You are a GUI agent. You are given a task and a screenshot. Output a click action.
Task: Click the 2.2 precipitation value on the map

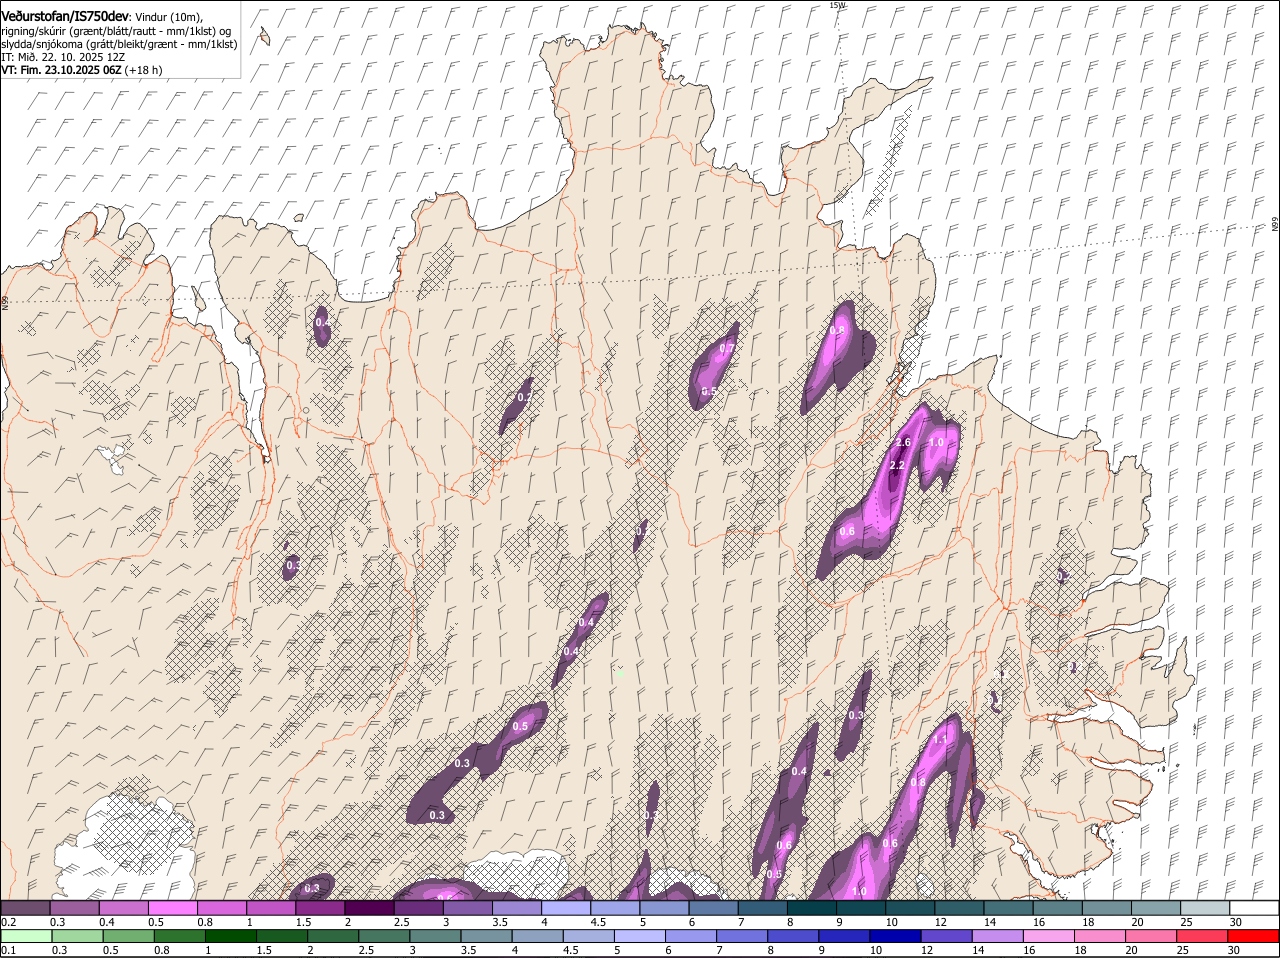pyautogui.click(x=897, y=466)
